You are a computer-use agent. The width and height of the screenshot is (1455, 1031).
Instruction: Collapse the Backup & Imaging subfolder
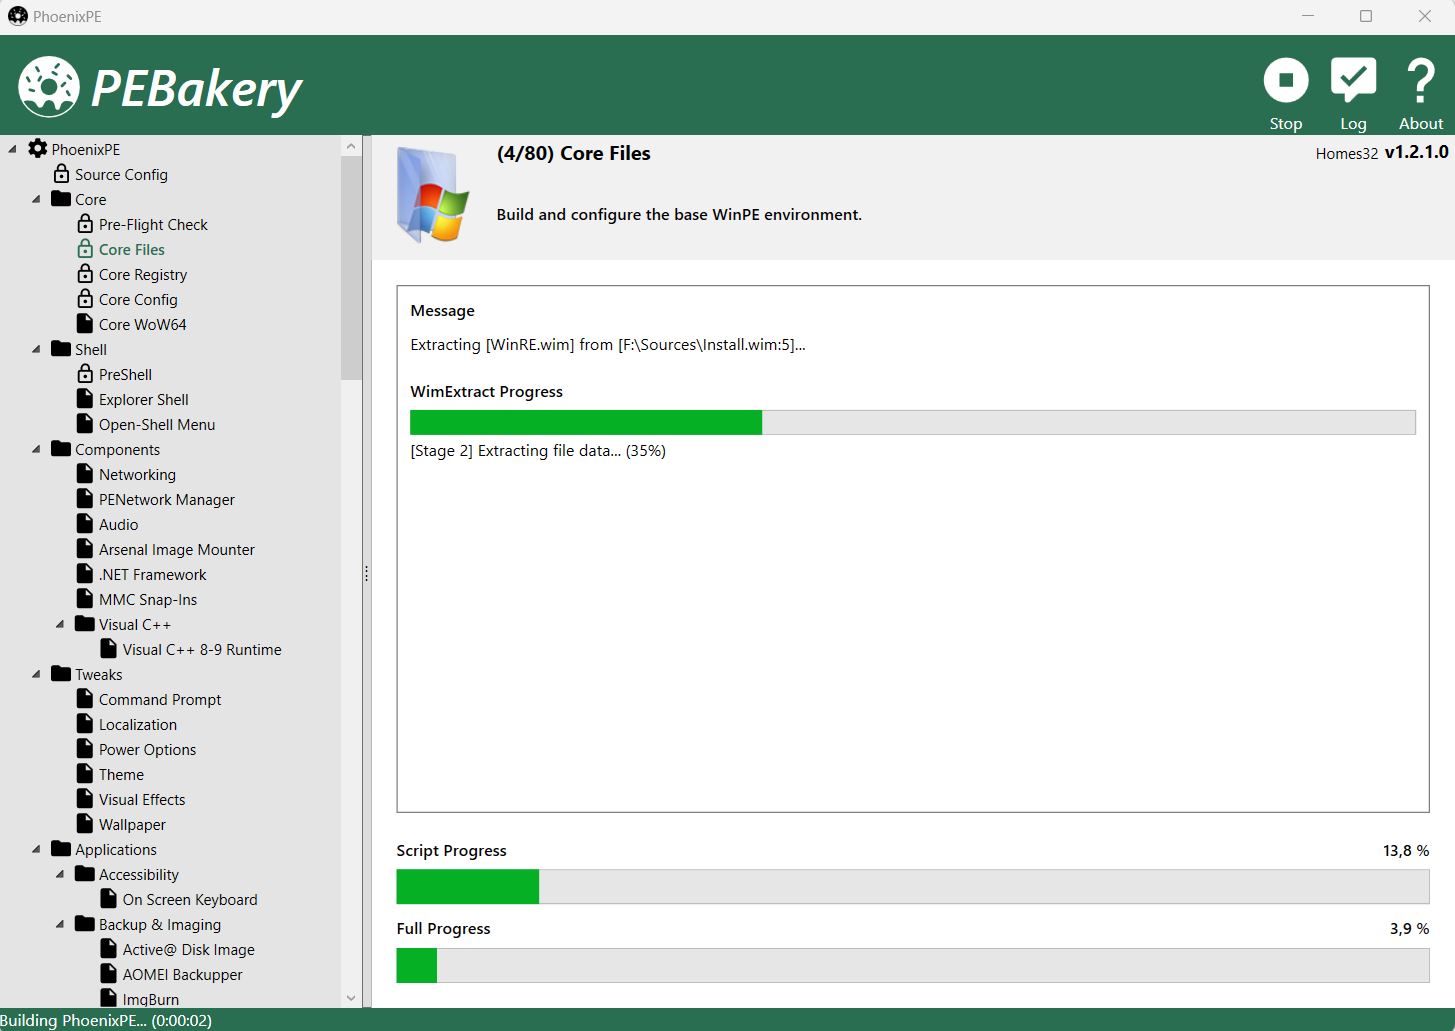(61, 924)
